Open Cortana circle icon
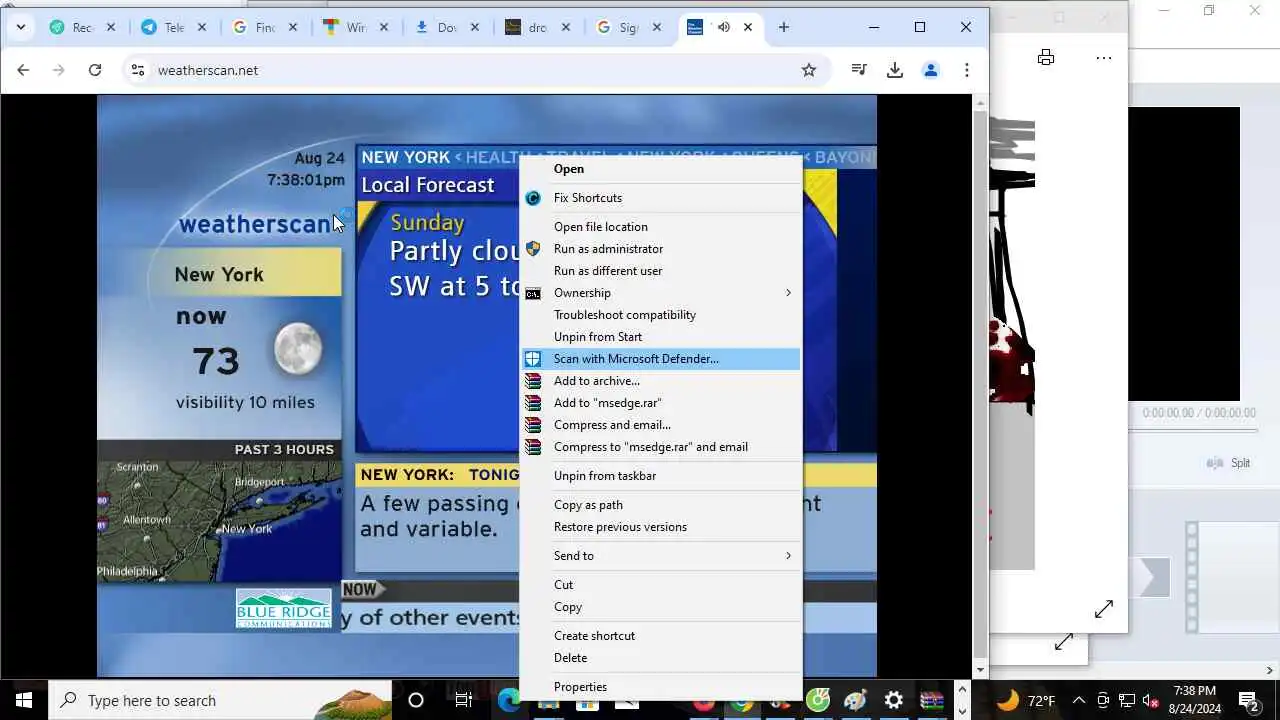Image resolution: width=1280 pixels, height=720 pixels. [x=416, y=700]
